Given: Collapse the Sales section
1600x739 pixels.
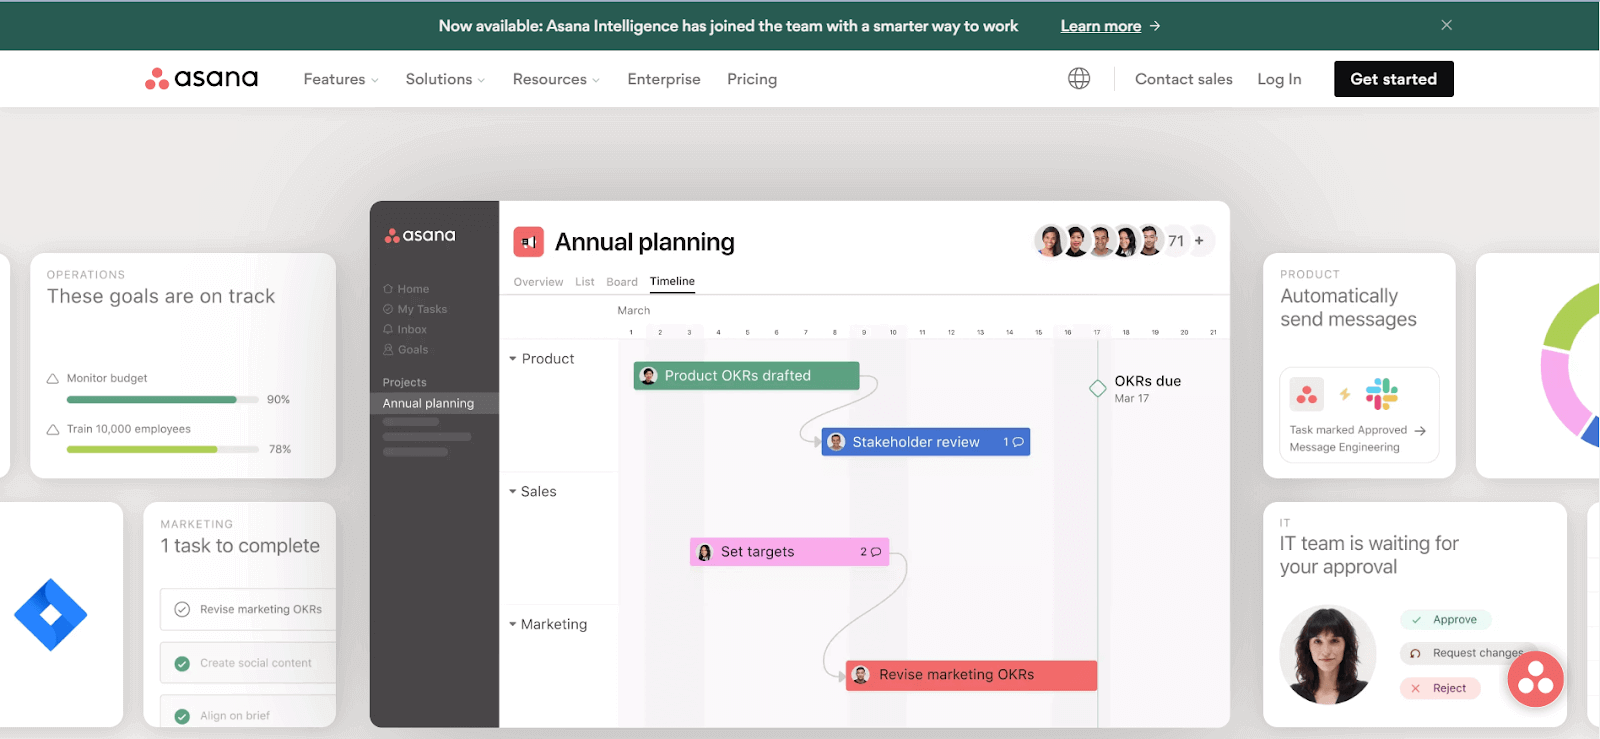Looking at the screenshot, I should point(513,492).
